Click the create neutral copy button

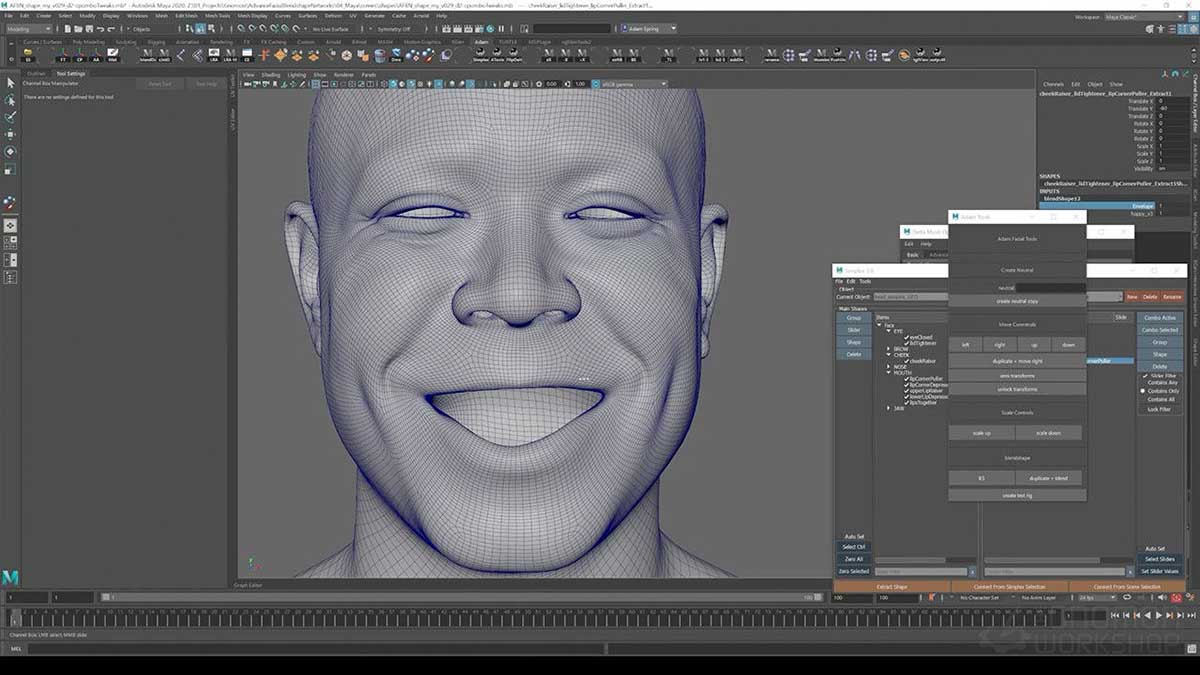[x=1018, y=301]
